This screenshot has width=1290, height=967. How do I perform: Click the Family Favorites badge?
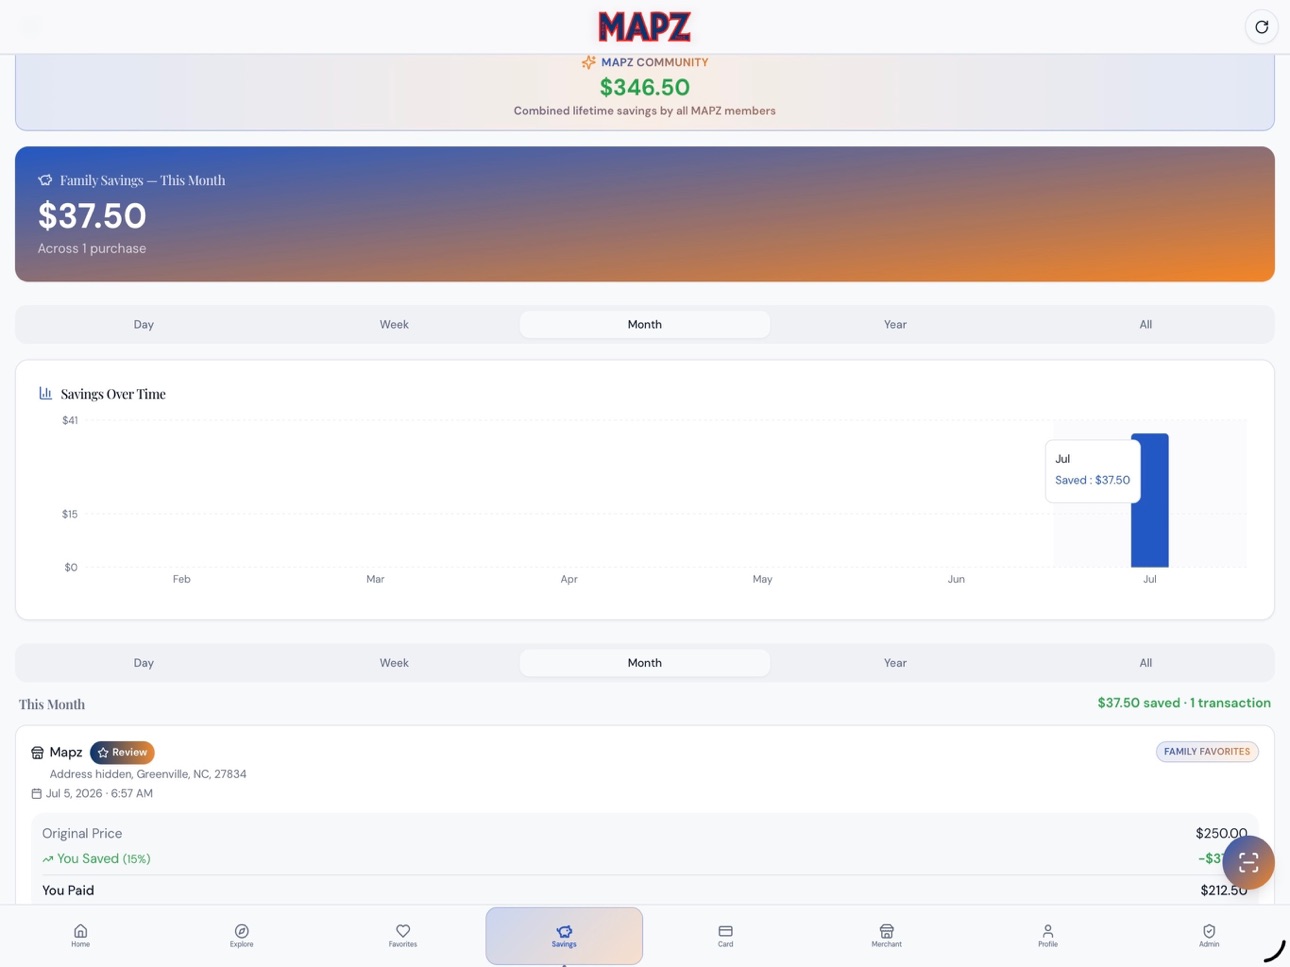pyautogui.click(x=1207, y=752)
